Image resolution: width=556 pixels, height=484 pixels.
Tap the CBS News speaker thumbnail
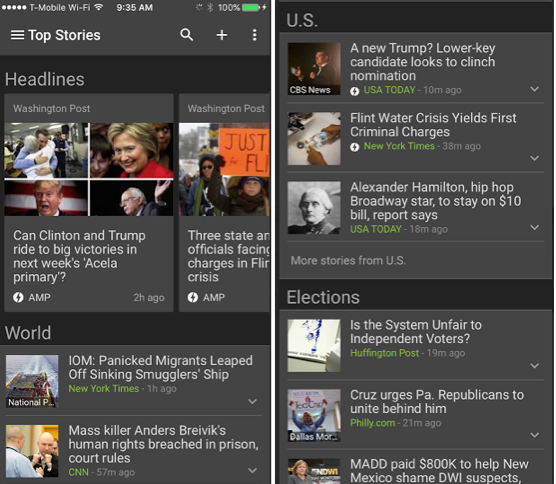[x=314, y=69]
